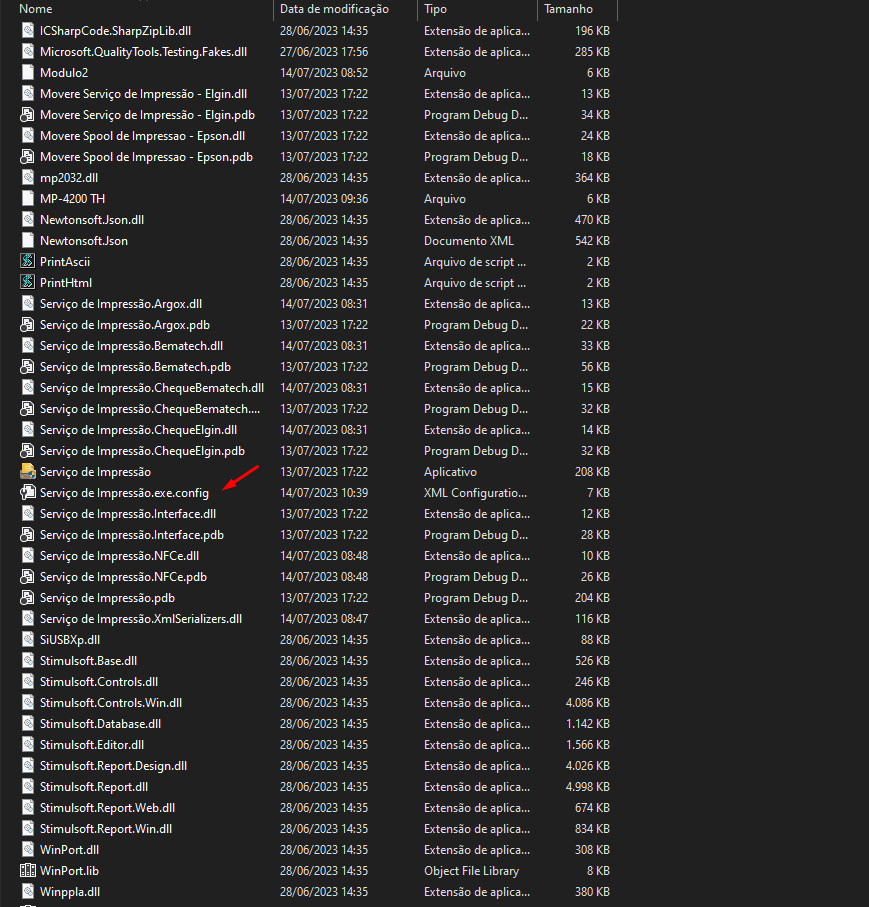This screenshot has width=869, height=907.
Task: Click the 542 KB size cell
Action: 592,241
